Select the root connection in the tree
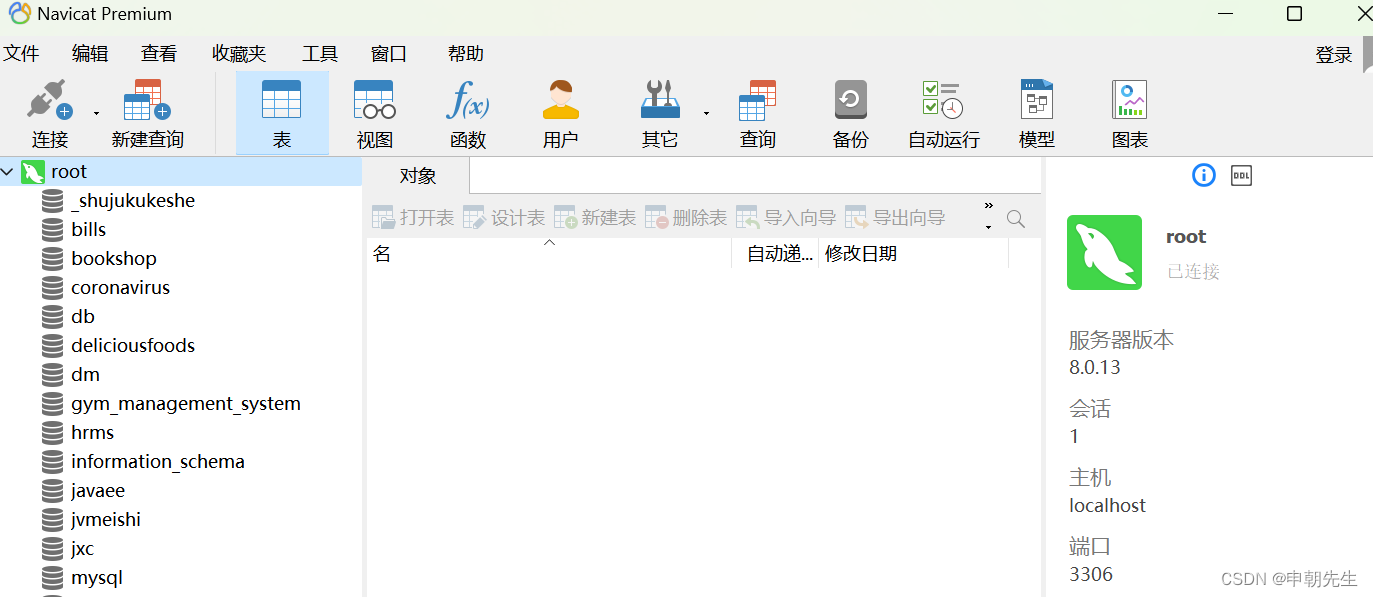1373x597 pixels. (69, 172)
